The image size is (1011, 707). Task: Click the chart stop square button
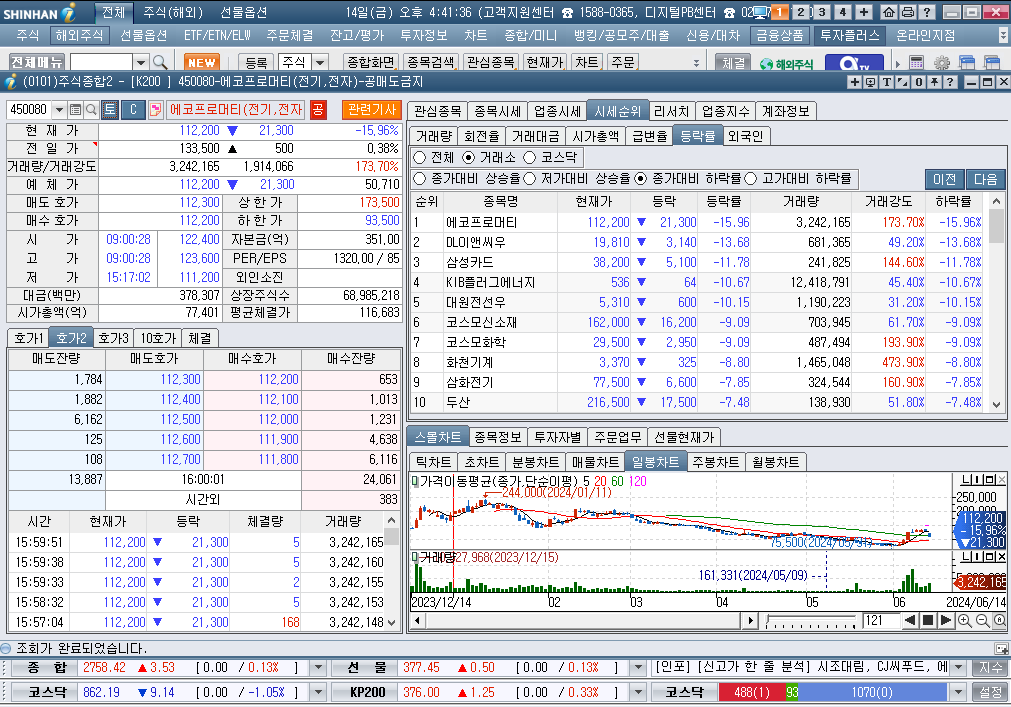(928, 621)
